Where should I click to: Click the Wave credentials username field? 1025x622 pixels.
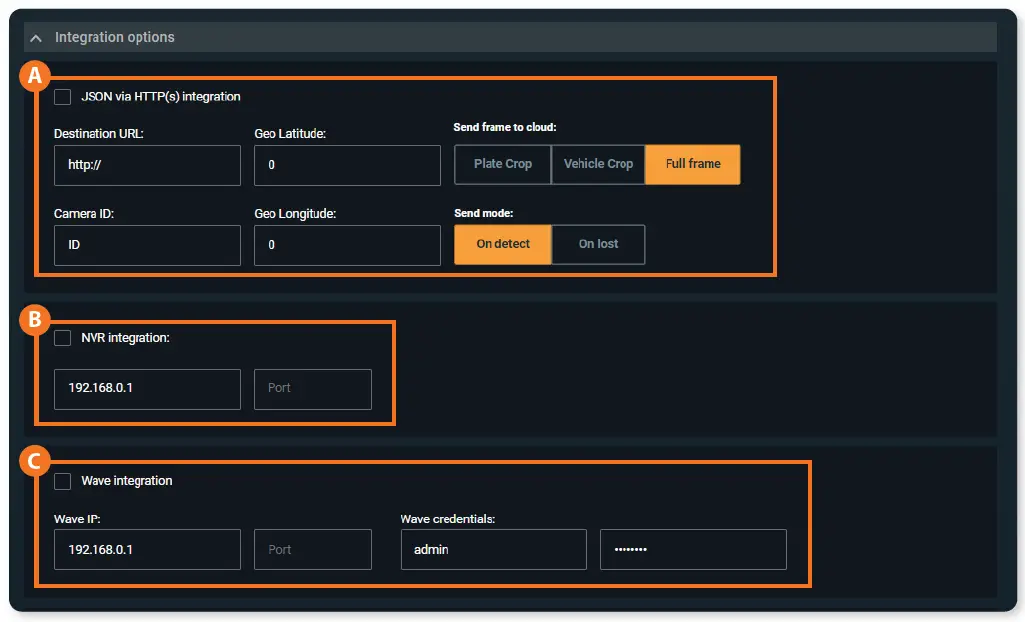493,550
